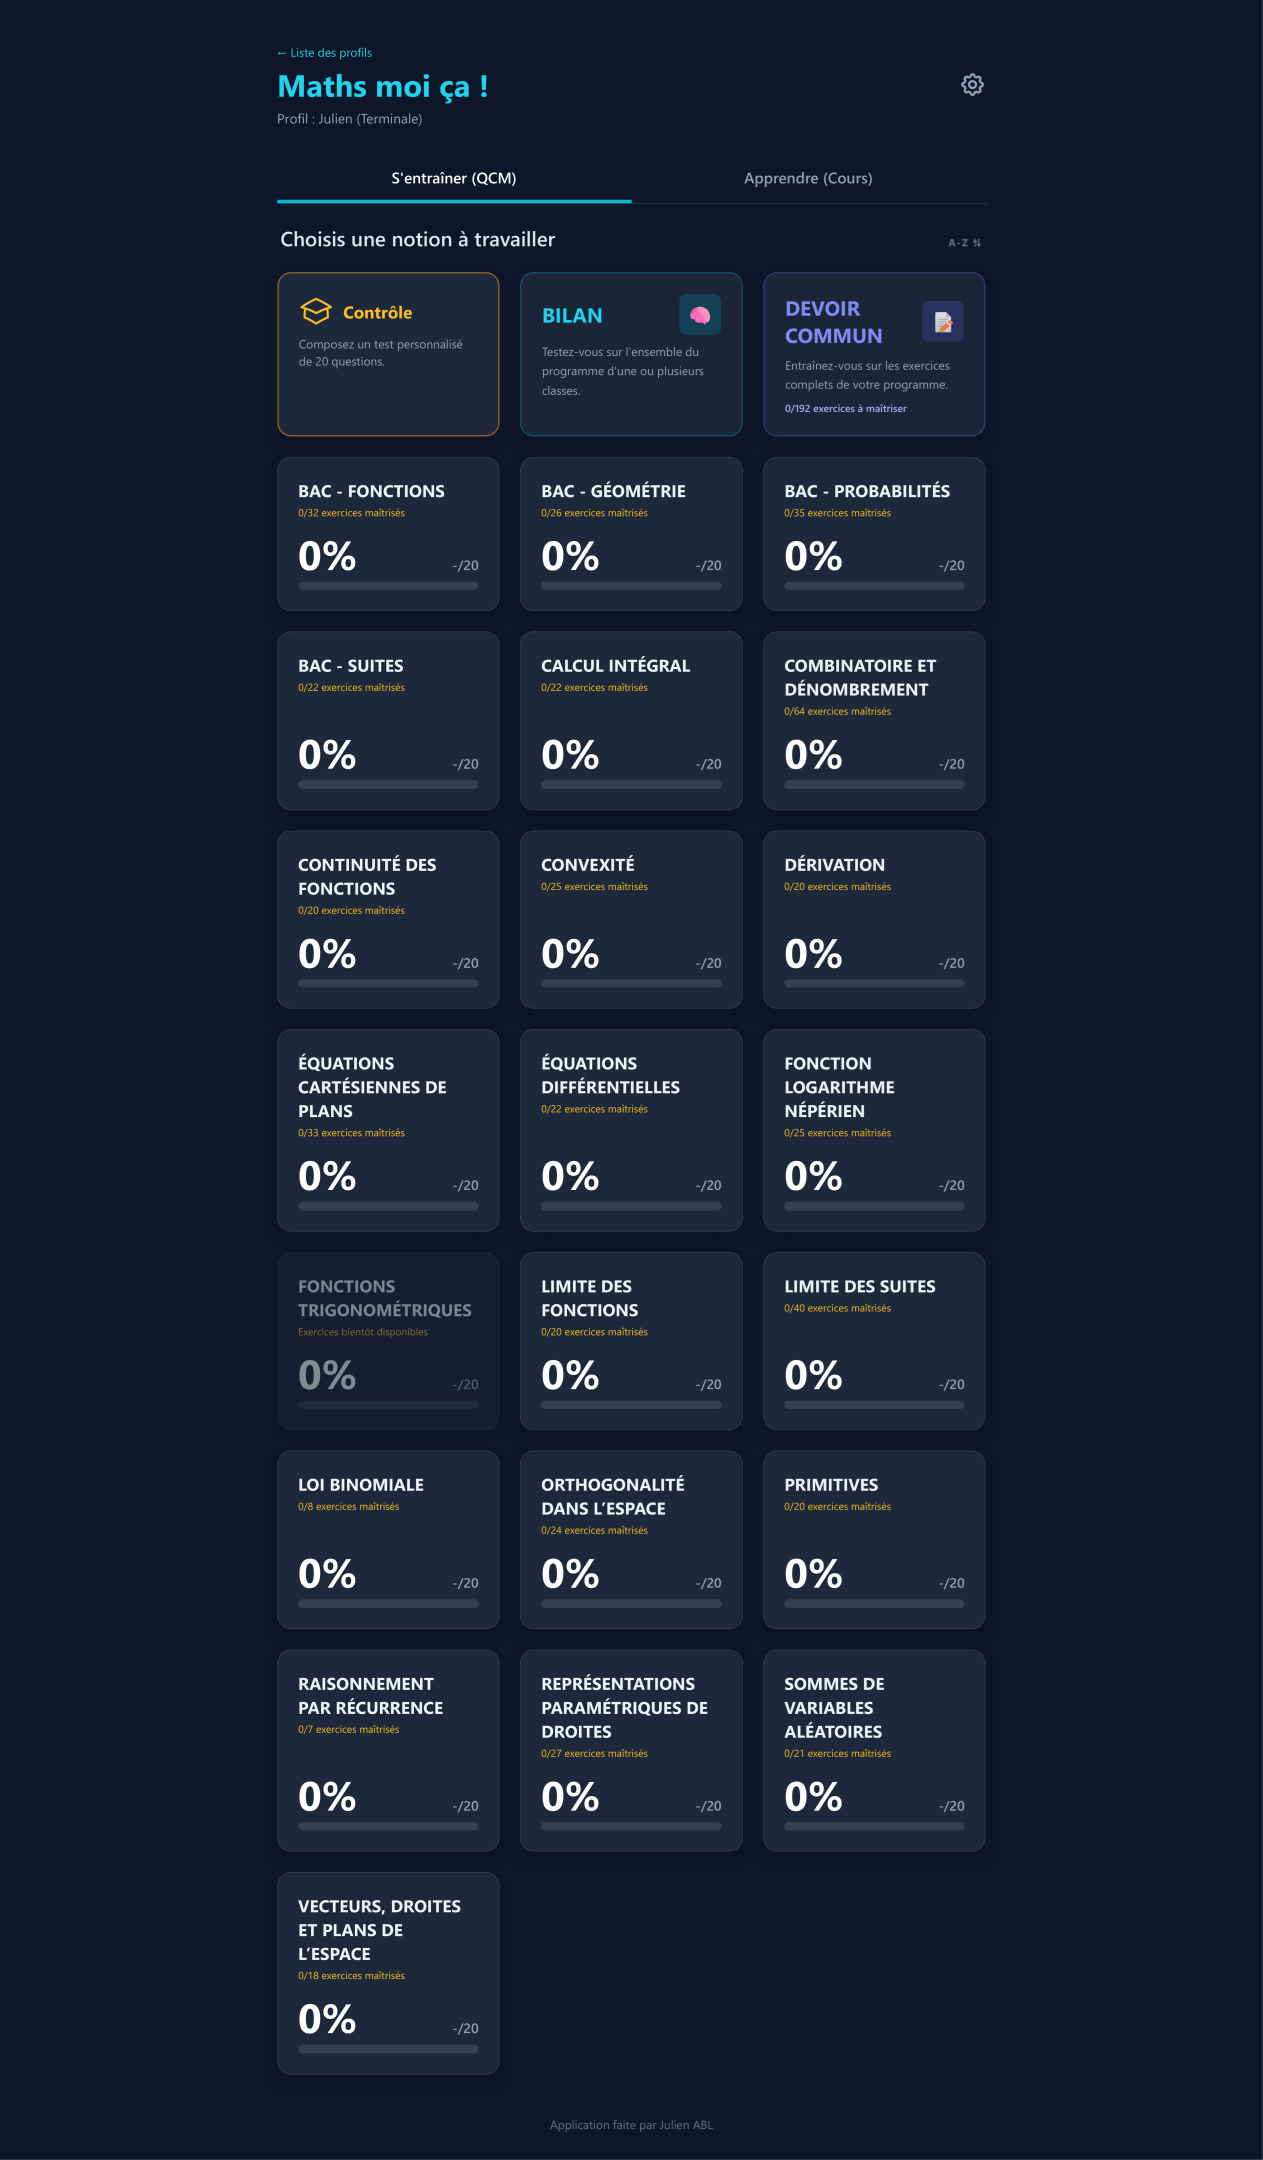Select the Convexité notion card
This screenshot has width=1263, height=2160.
coord(631,919)
